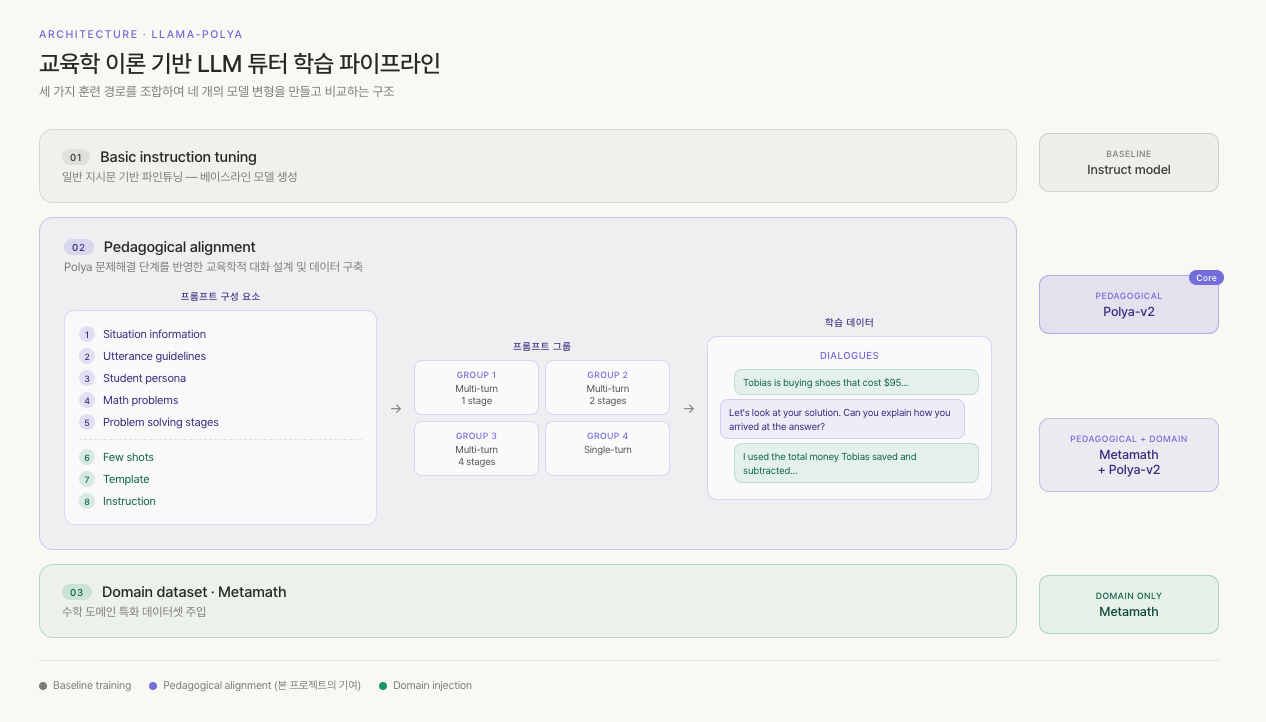Open the Core badge on Polya-v2 card

coord(1206,277)
